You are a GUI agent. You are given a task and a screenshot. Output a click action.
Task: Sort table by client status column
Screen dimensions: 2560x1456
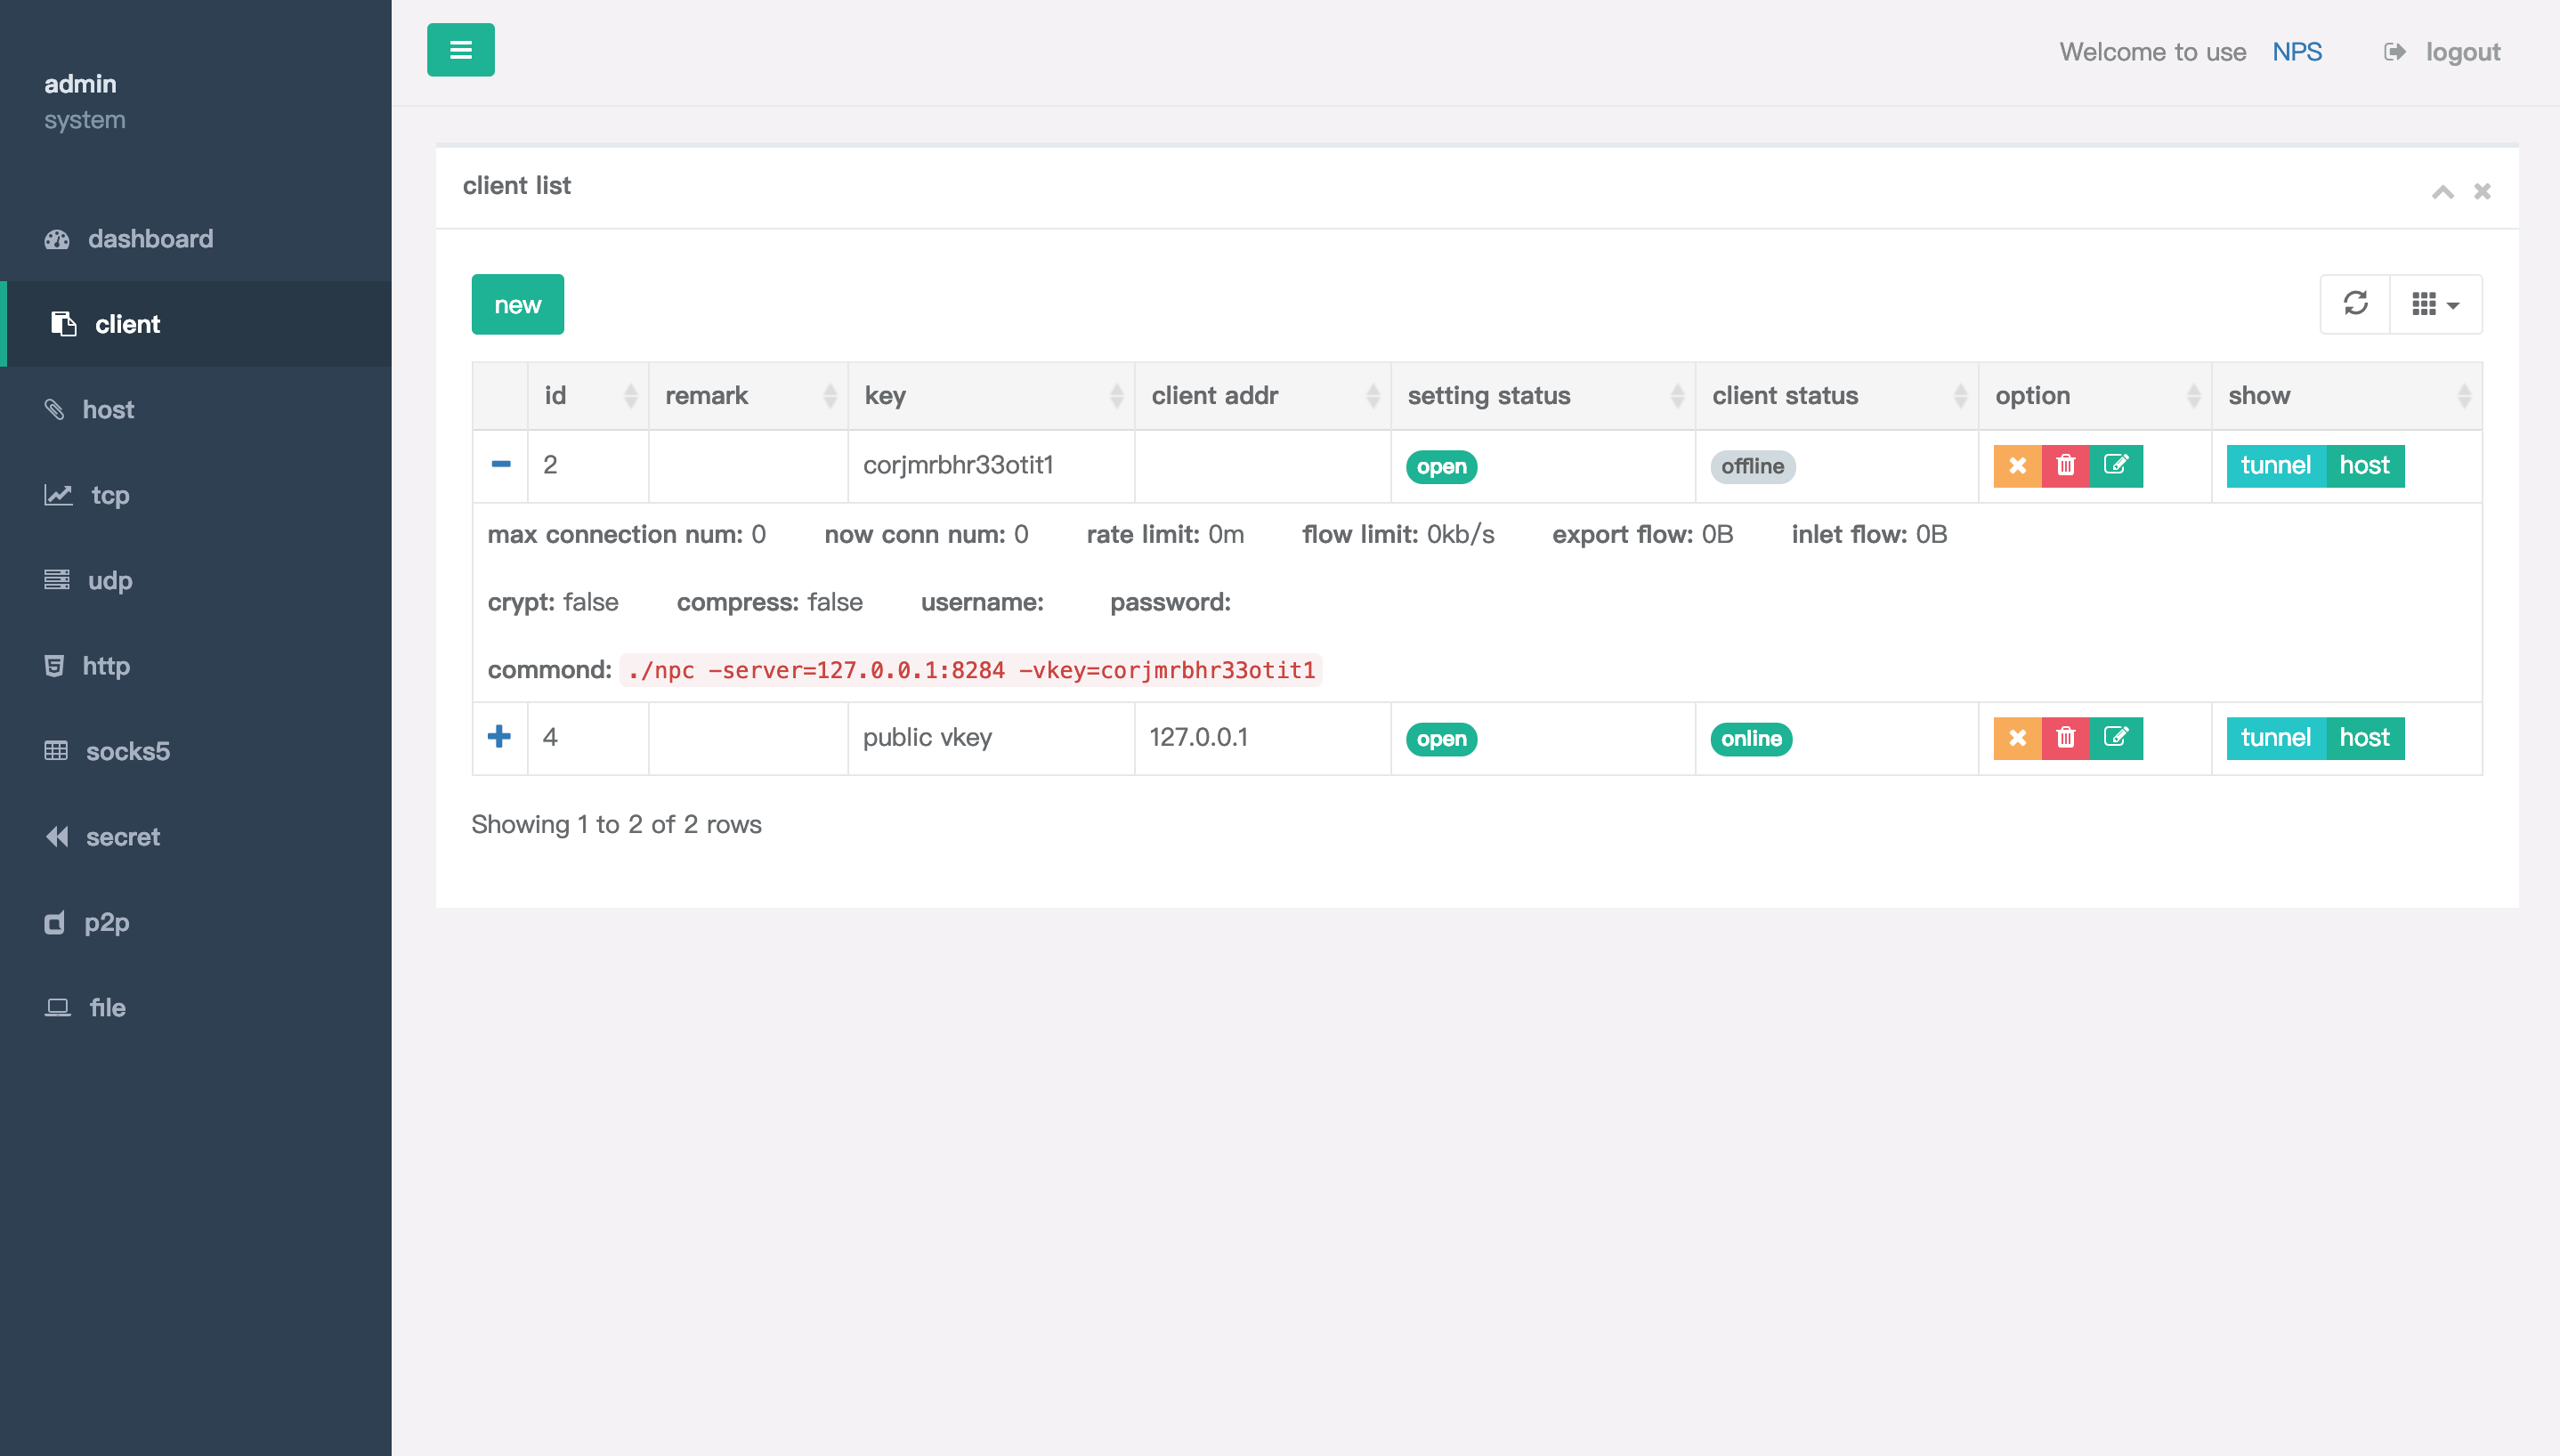[x=1837, y=396]
